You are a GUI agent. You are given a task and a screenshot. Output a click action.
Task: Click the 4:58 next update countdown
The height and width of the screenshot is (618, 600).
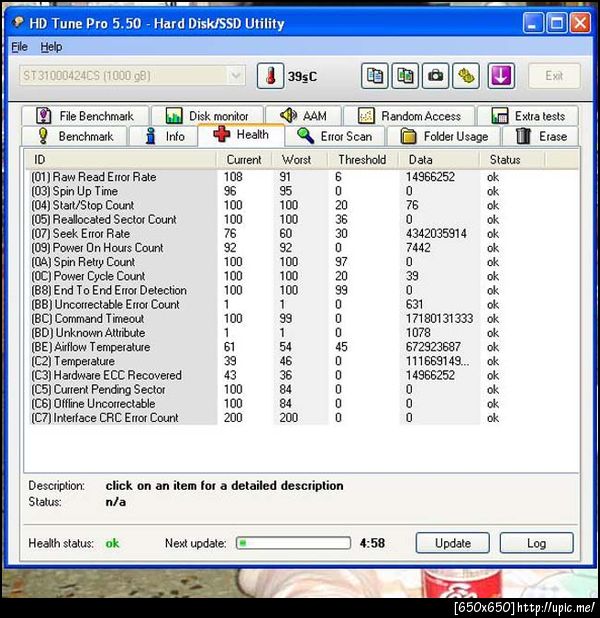pyautogui.click(x=372, y=543)
